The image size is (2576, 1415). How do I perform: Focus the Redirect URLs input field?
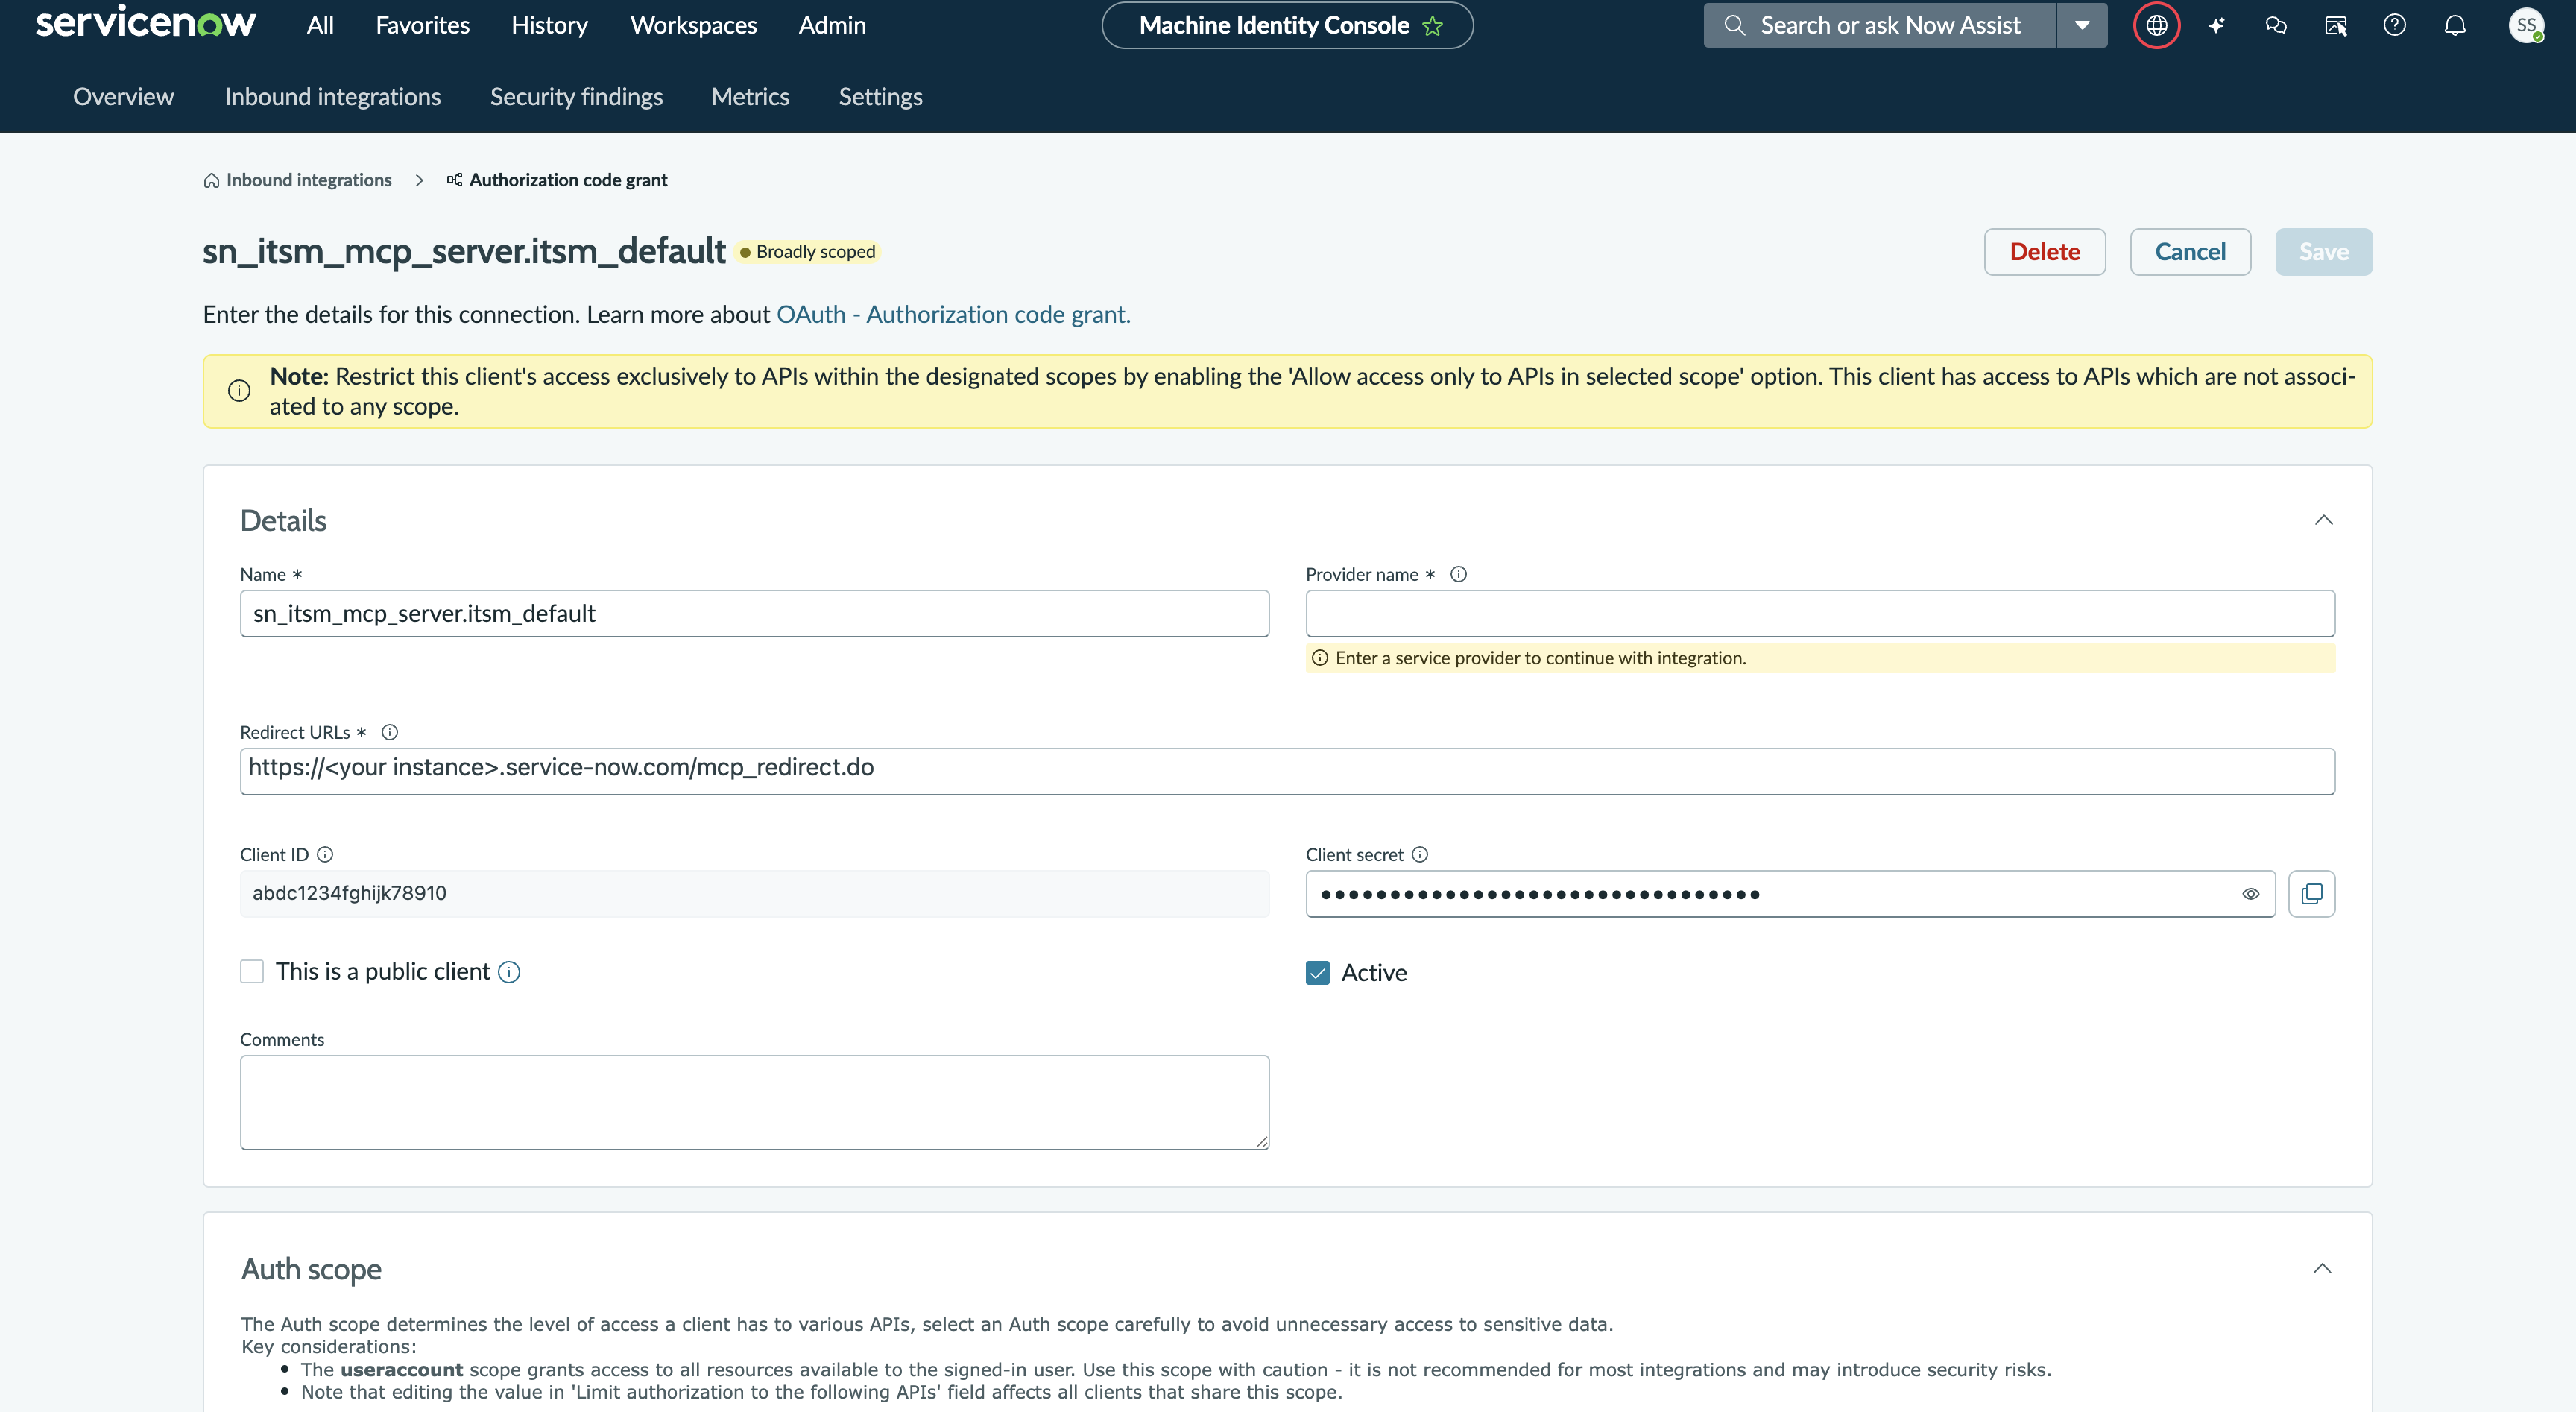(1288, 772)
